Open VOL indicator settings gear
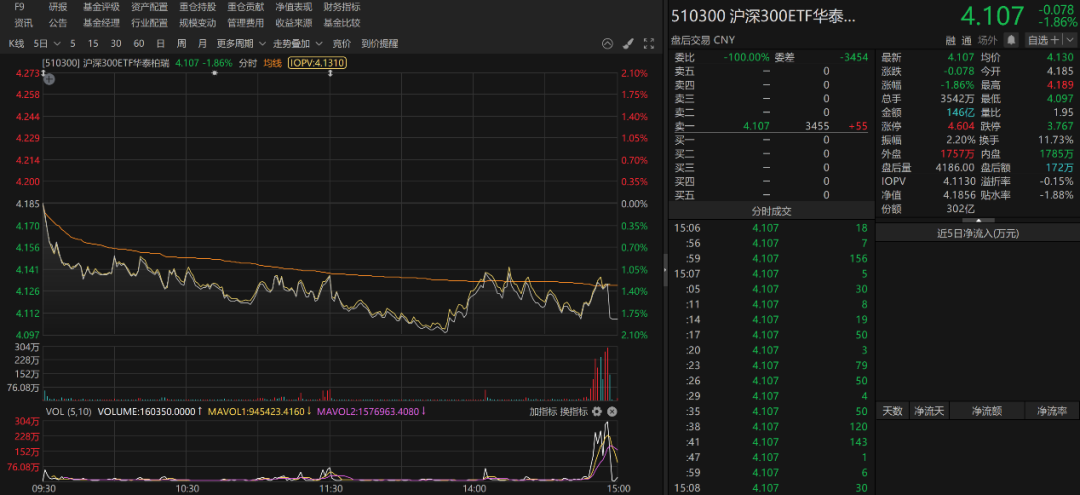This screenshot has width=1080, height=495. (x=597, y=412)
